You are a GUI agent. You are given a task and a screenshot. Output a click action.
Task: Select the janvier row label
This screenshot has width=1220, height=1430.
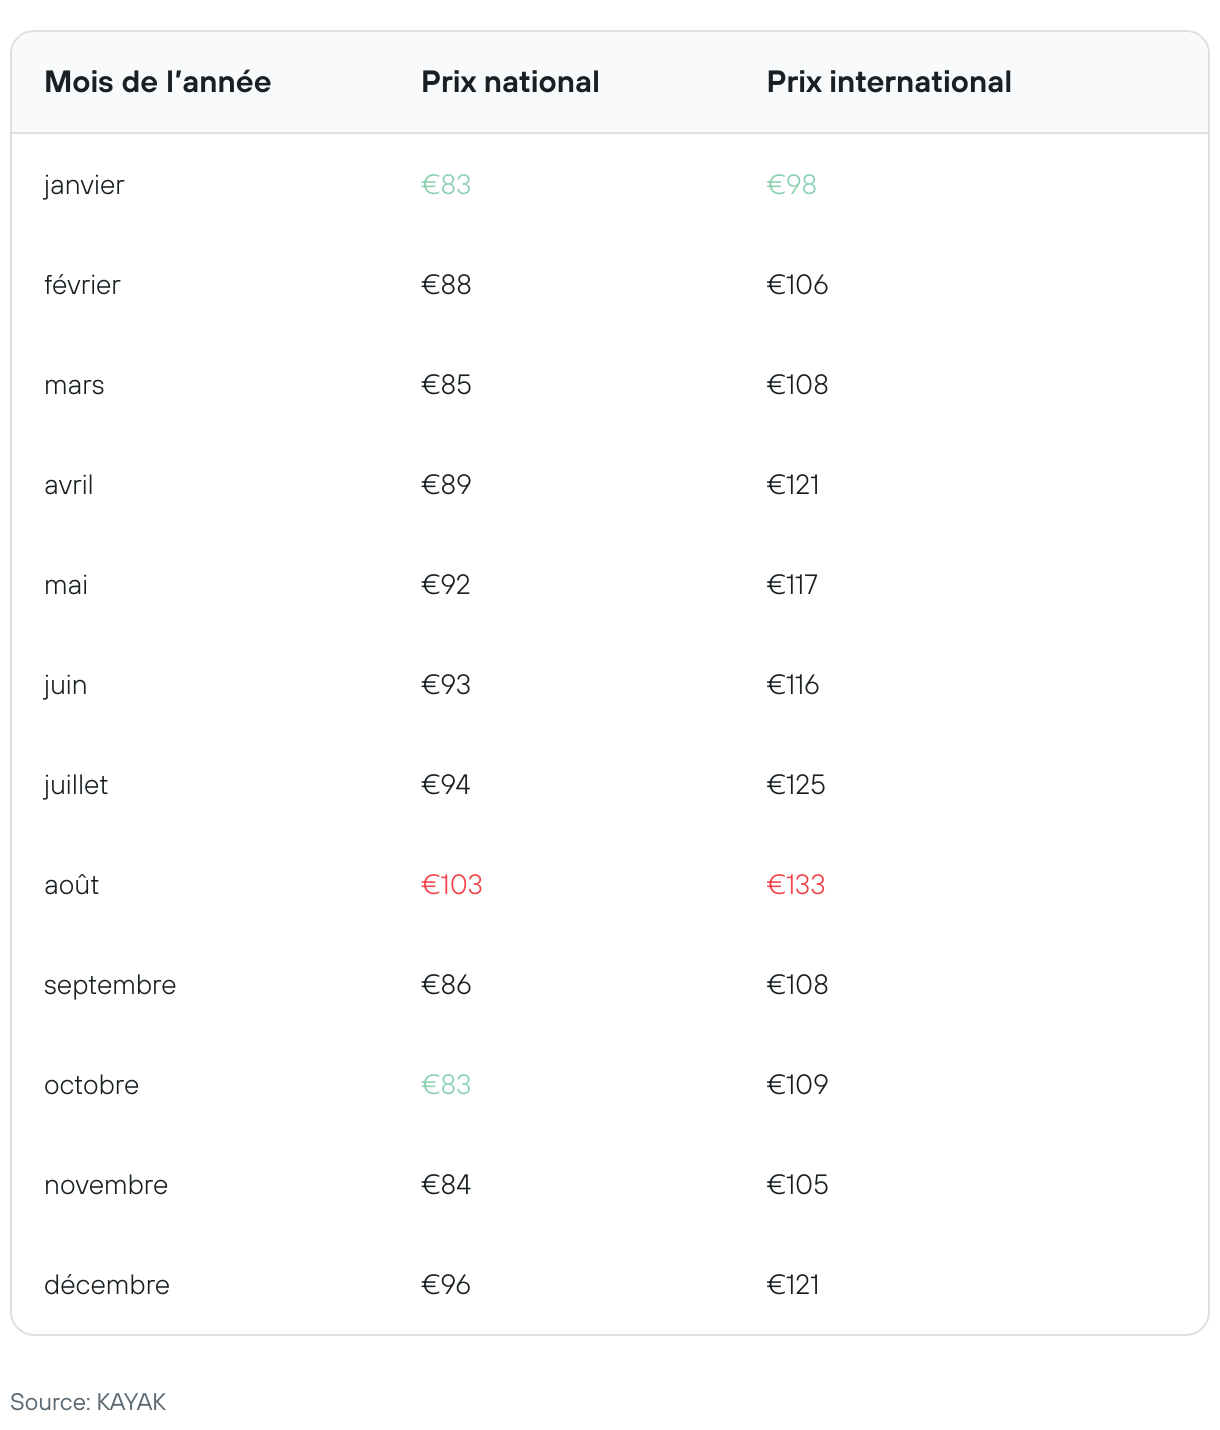tap(84, 186)
